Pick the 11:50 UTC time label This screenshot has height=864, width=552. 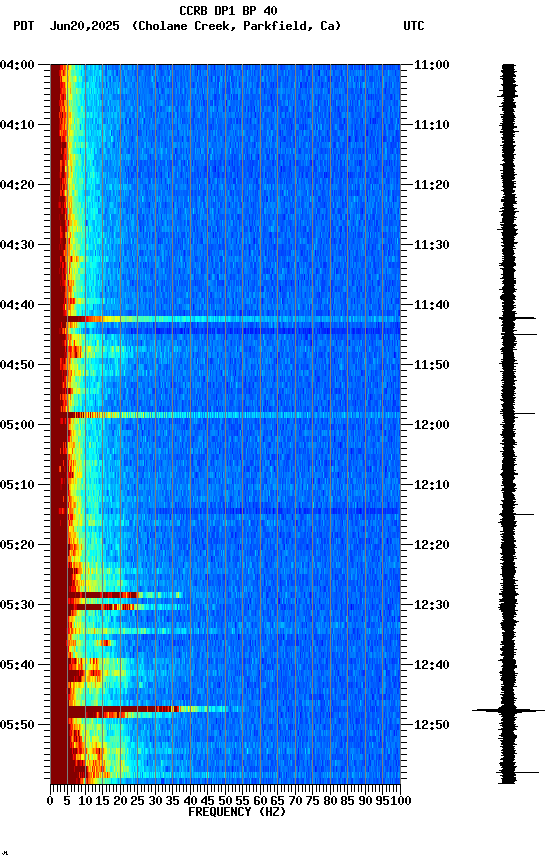pos(432,365)
